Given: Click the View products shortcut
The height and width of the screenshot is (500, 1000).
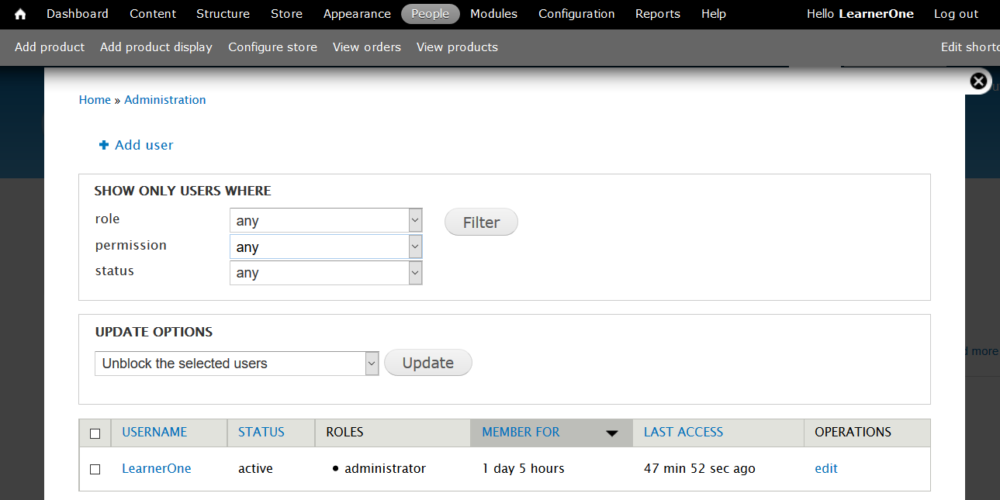Looking at the screenshot, I should click(457, 47).
